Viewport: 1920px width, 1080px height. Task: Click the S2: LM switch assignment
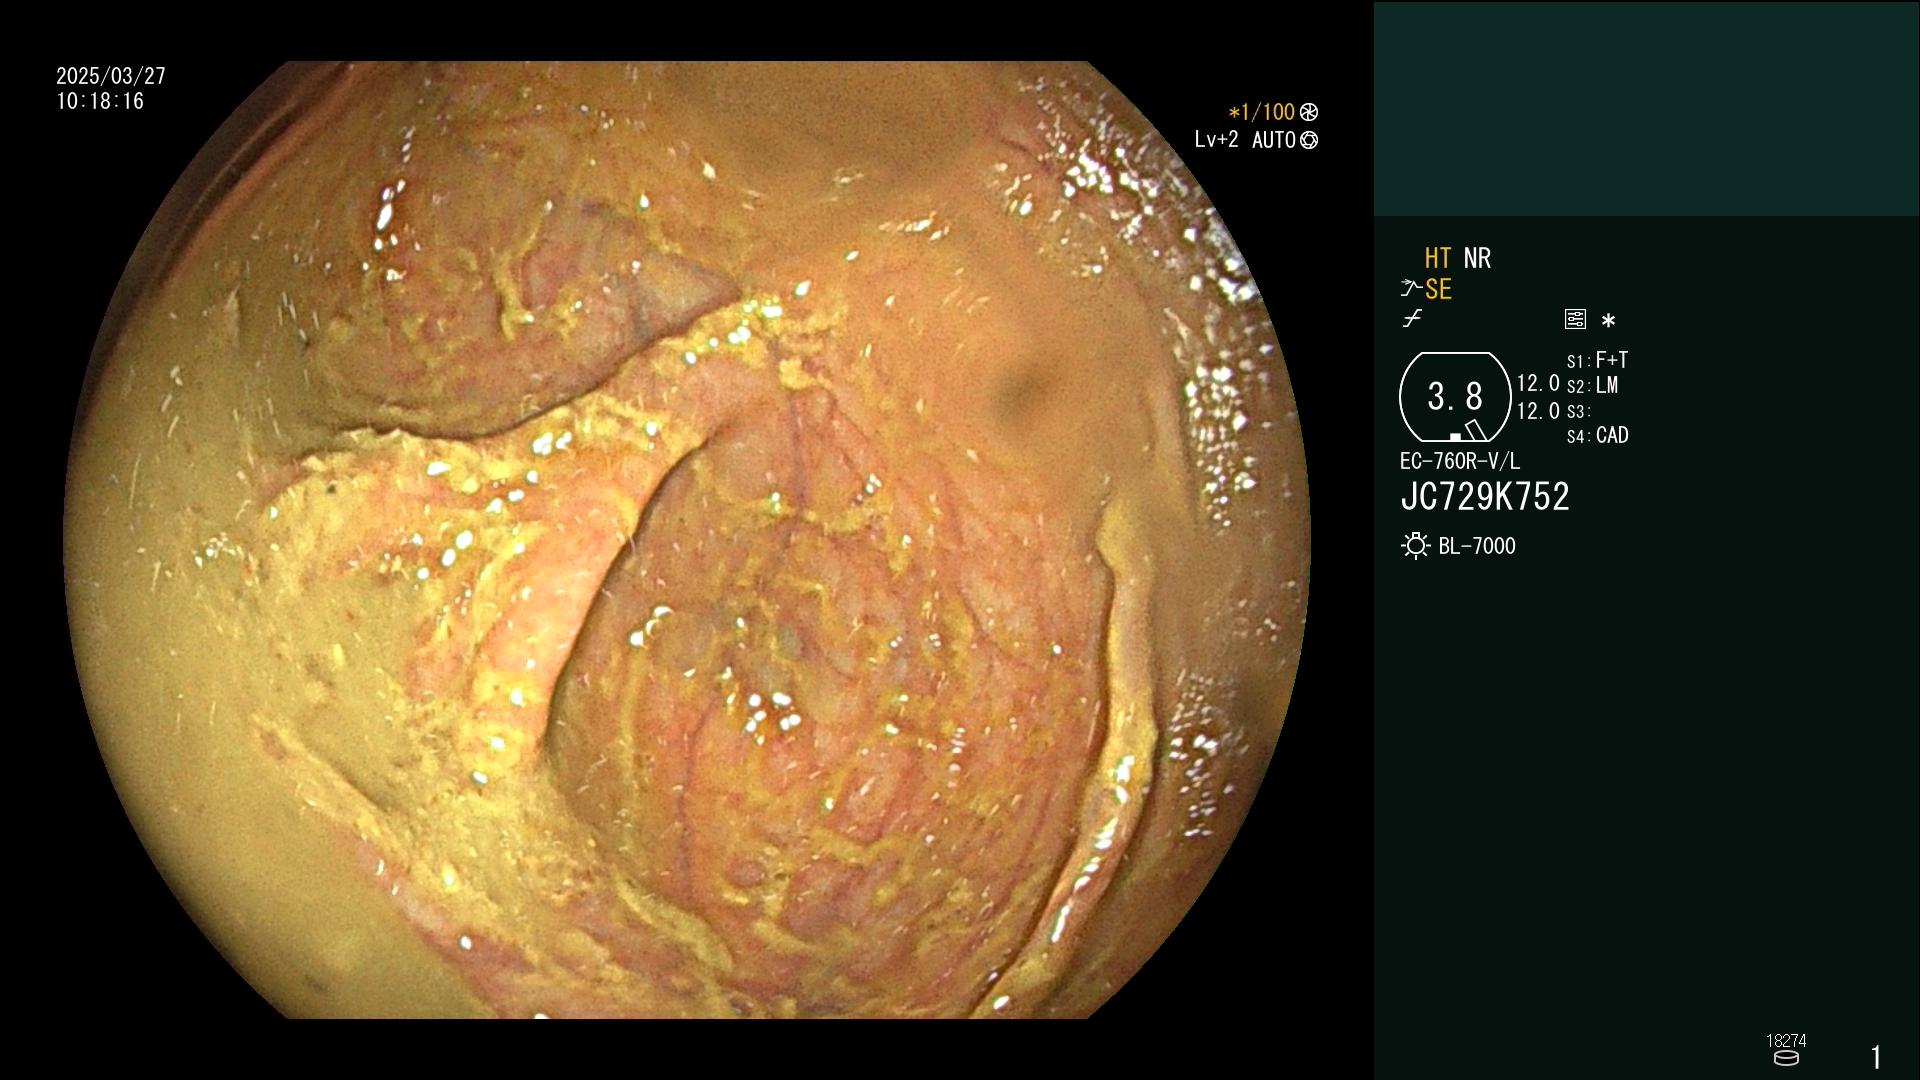click(1592, 385)
